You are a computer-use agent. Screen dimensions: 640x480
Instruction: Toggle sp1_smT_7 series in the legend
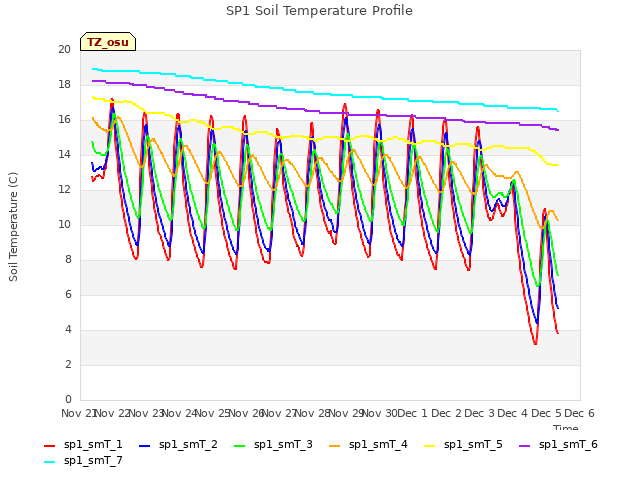click(83, 460)
